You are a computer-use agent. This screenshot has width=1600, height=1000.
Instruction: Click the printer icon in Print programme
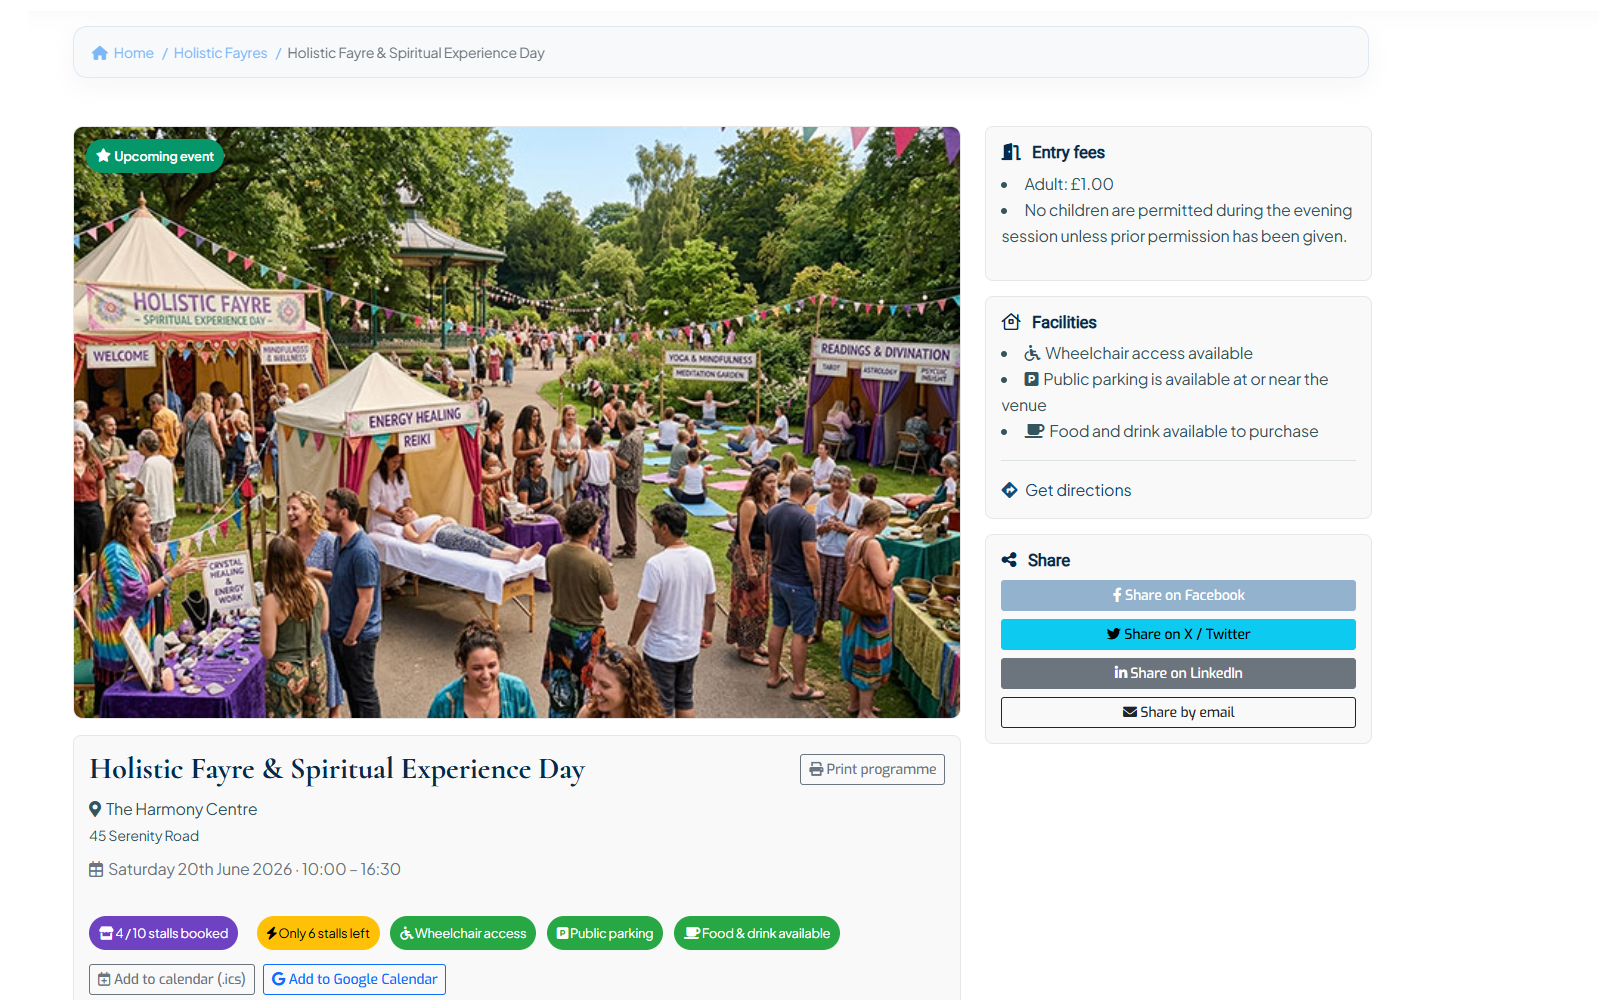click(816, 769)
